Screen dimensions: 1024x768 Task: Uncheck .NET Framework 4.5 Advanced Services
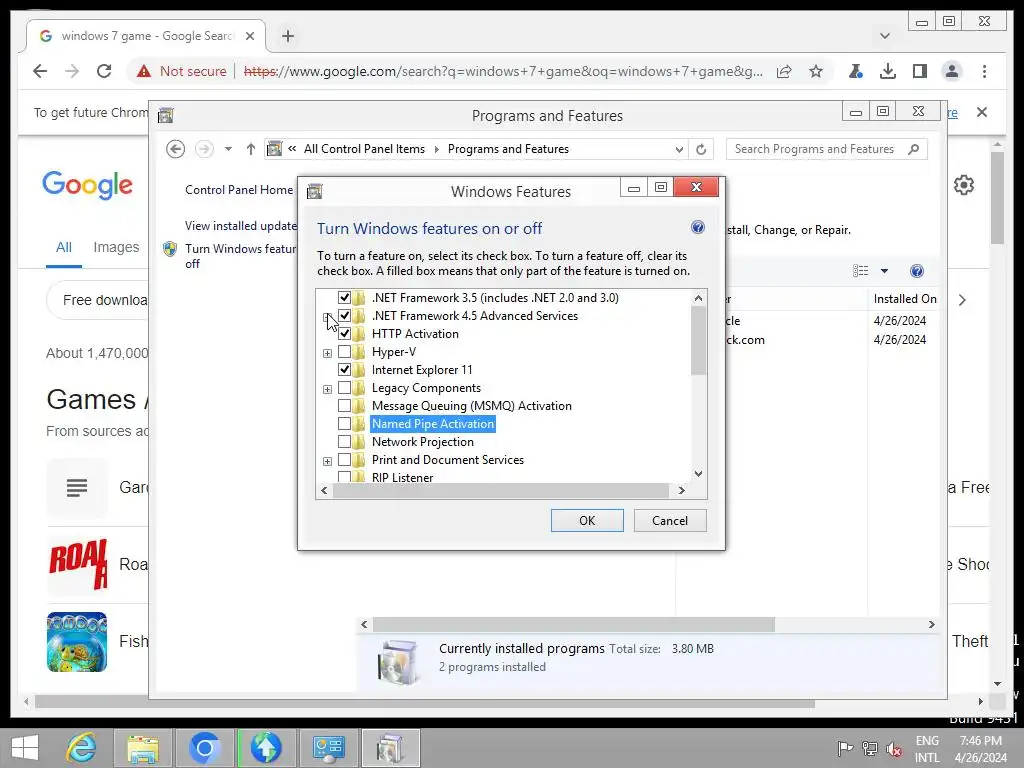[x=344, y=315]
